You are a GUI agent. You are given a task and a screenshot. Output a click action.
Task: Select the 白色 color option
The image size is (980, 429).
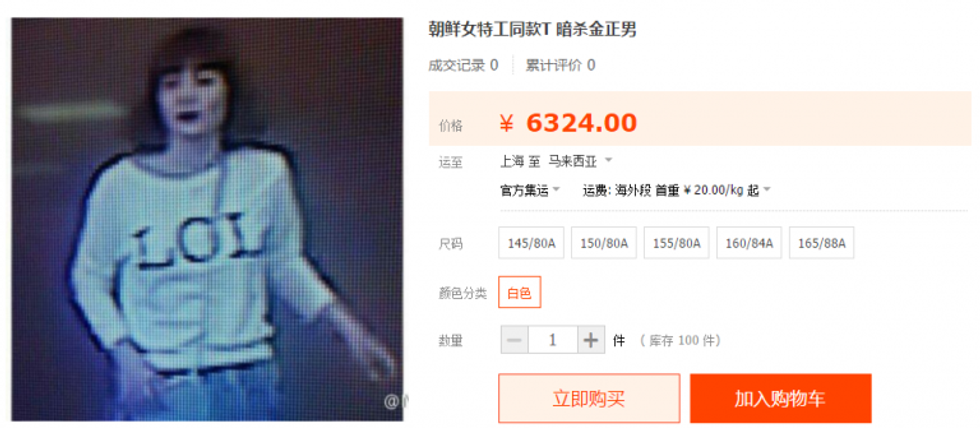click(x=519, y=293)
